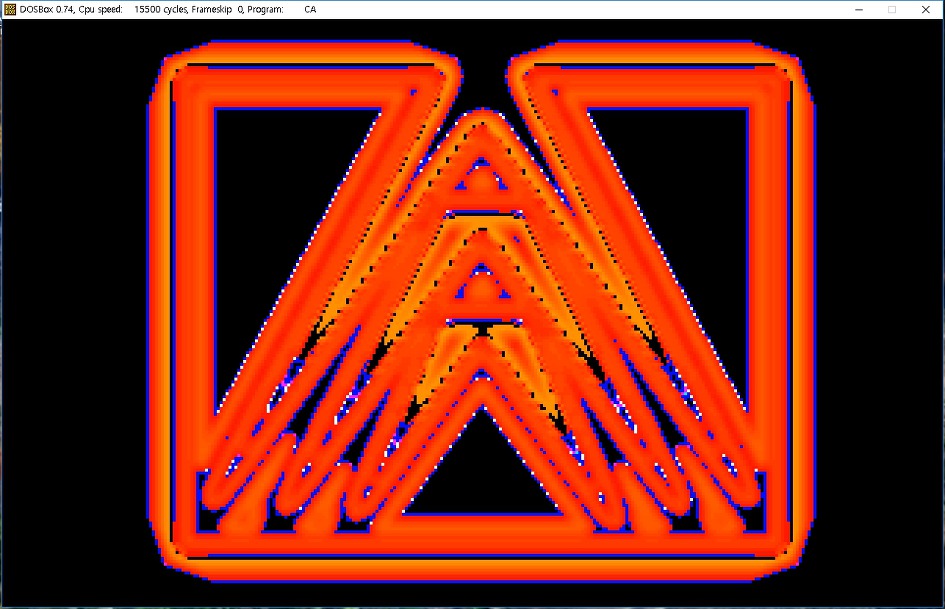This screenshot has width=945, height=609.
Task: Close the DOSBox window
Action: click(926, 9)
